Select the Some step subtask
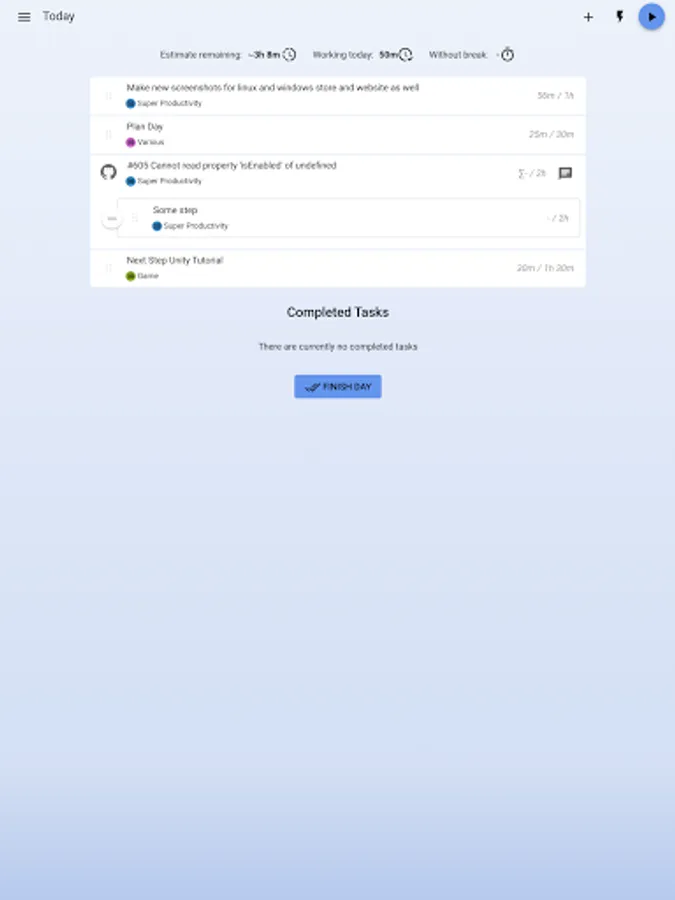The width and height of the screenshot is (675, 900). [348, 218]
